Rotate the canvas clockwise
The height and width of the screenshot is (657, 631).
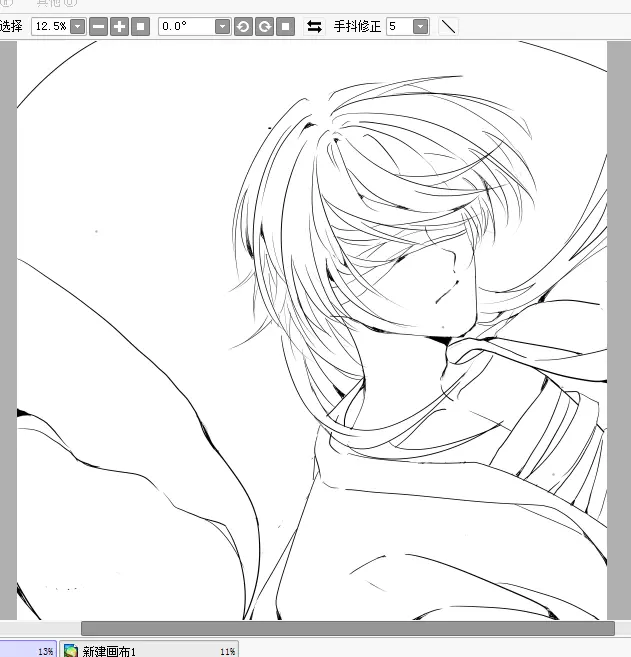(264, 26)
